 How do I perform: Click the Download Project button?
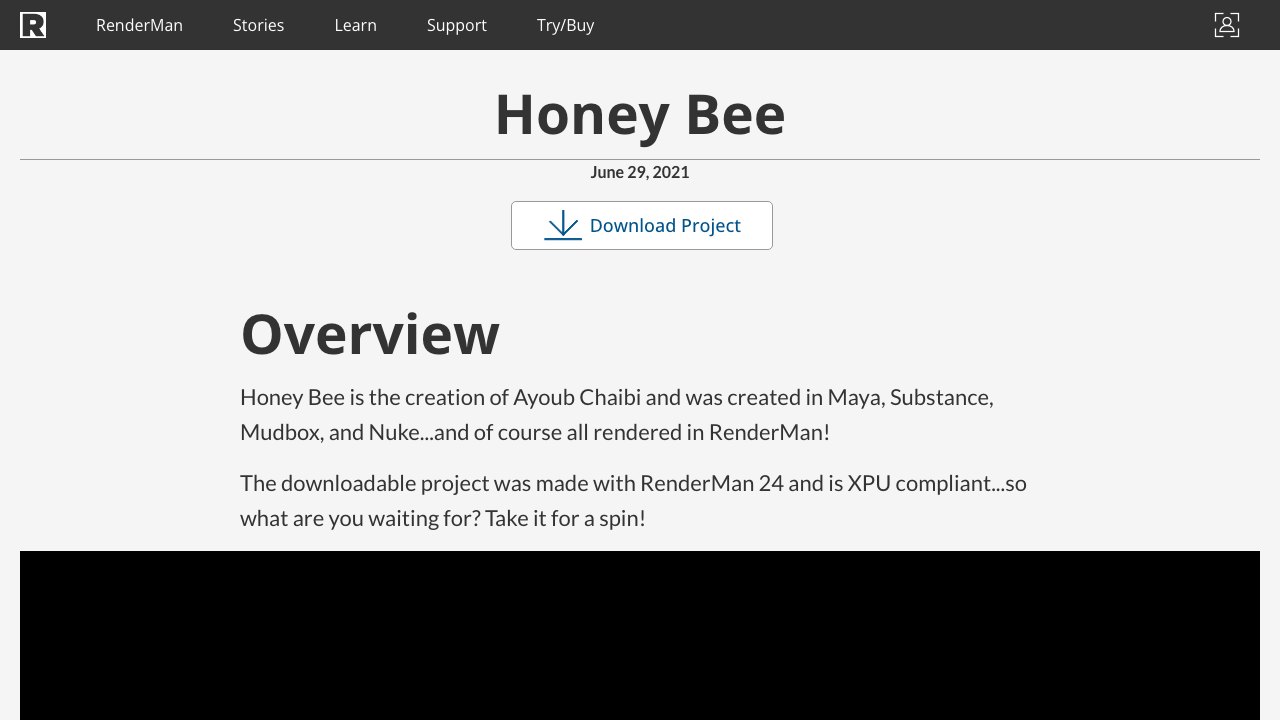tap(642, 225)
